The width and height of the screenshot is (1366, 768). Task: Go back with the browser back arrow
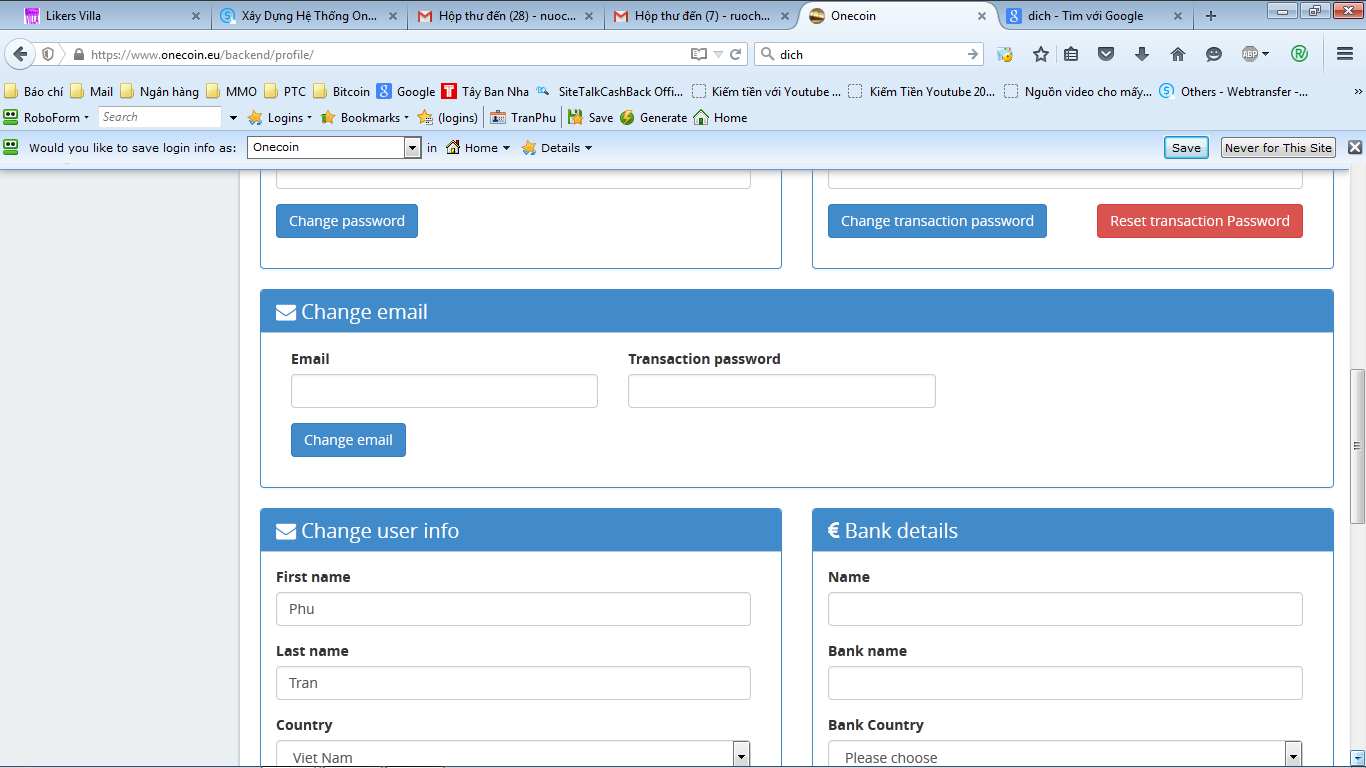pyautogui.click(x=19, y=54)
